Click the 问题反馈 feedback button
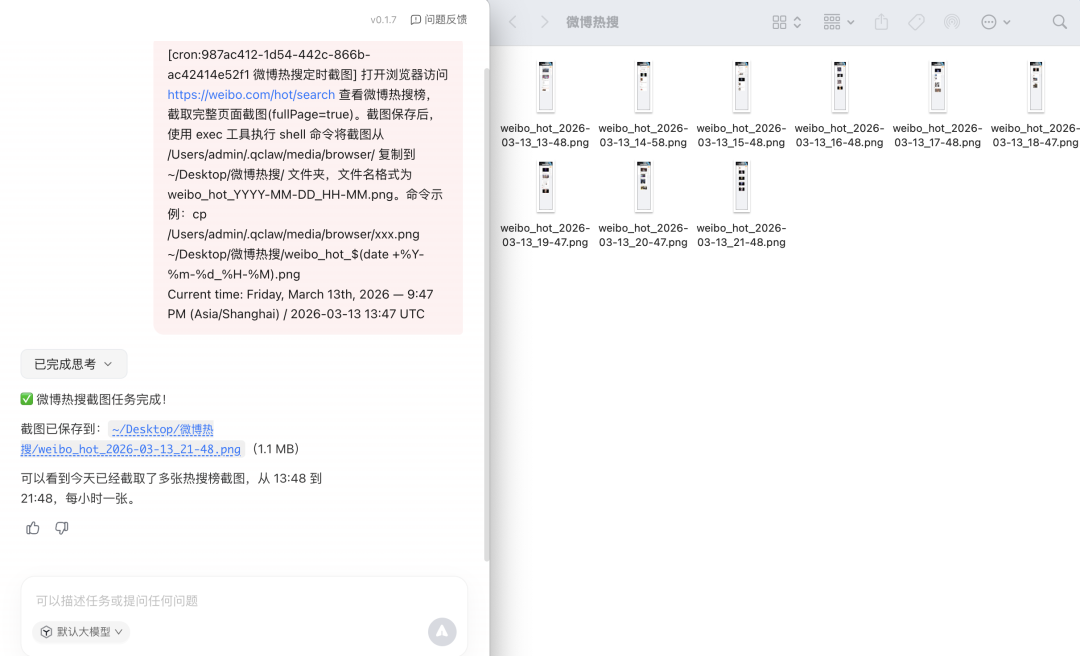Viewport: 1080px width, 656px height. tap(438, 20)
